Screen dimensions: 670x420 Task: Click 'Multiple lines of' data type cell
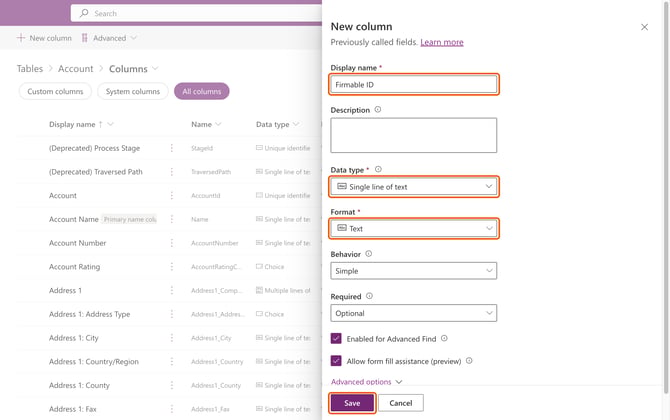click(283, 291)
